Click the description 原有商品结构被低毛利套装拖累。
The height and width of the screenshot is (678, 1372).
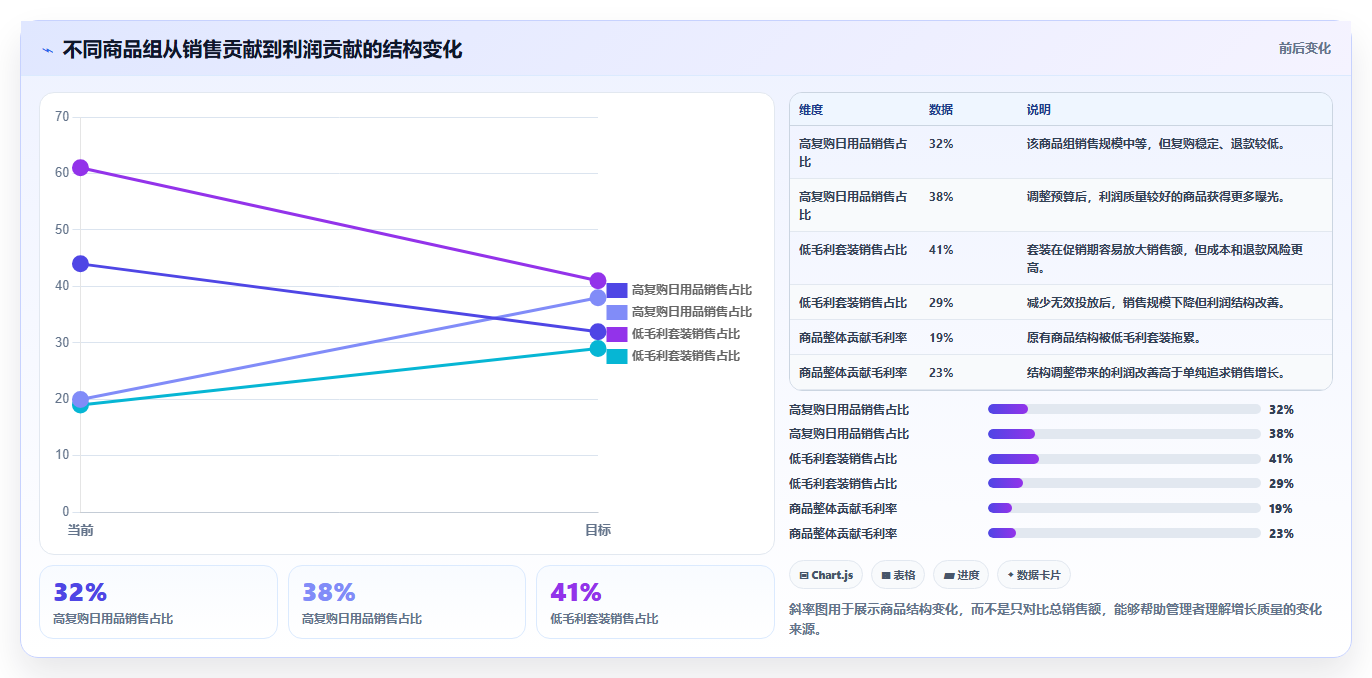1115,337
